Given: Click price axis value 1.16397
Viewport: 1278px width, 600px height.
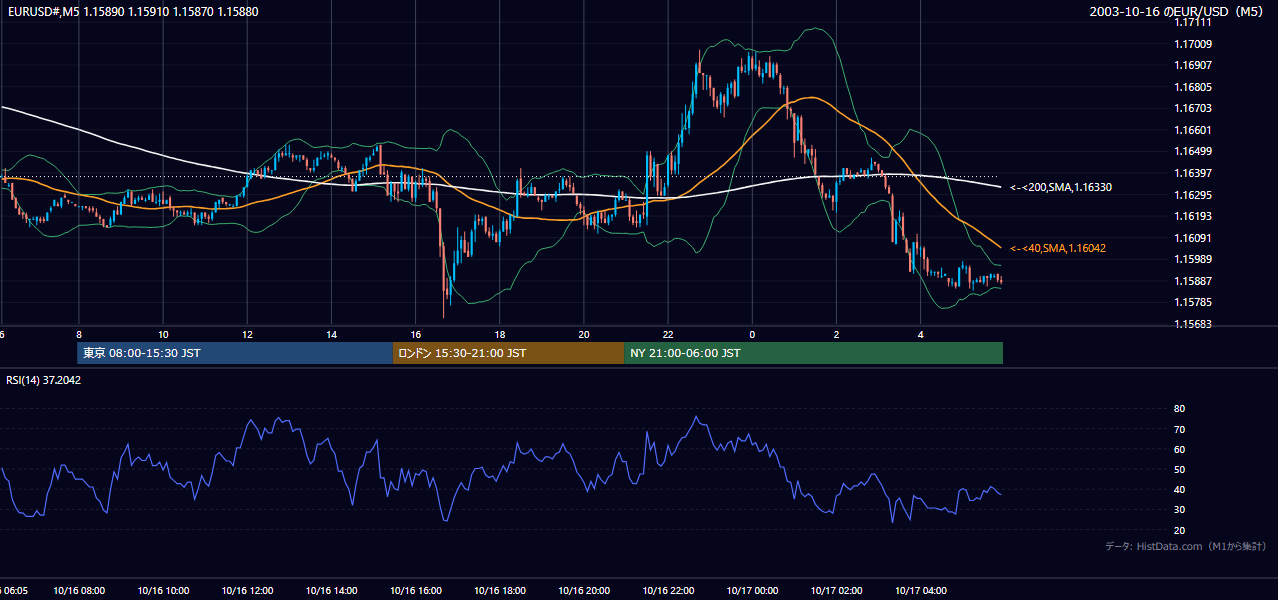Looking at the screenshot, I should tap(1193, 173).
